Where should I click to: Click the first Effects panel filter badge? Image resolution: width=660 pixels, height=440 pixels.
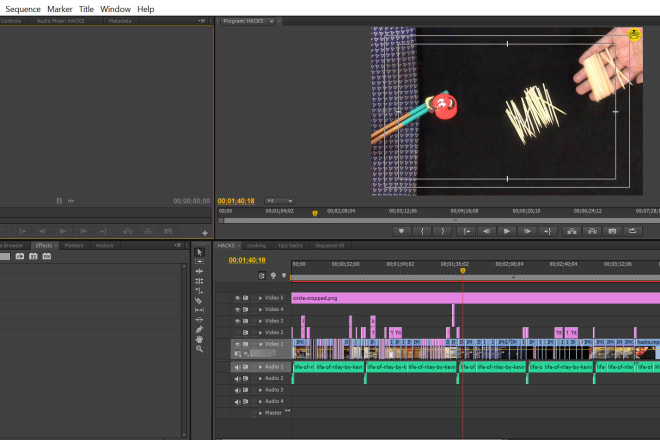tap(20, 256)
